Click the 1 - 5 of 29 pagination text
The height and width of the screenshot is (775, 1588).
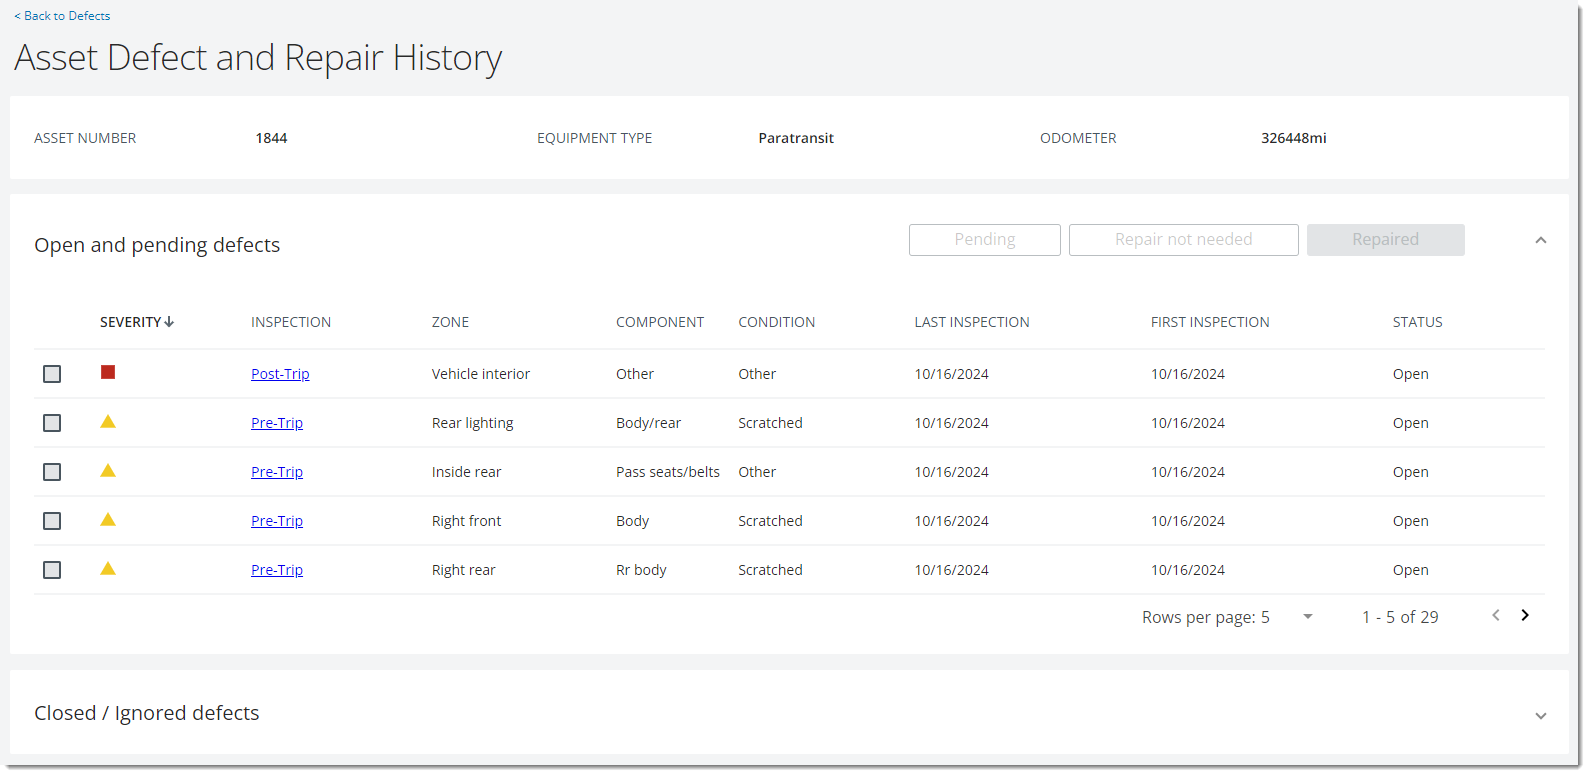pyautogui.click(x=1400, y=617)
